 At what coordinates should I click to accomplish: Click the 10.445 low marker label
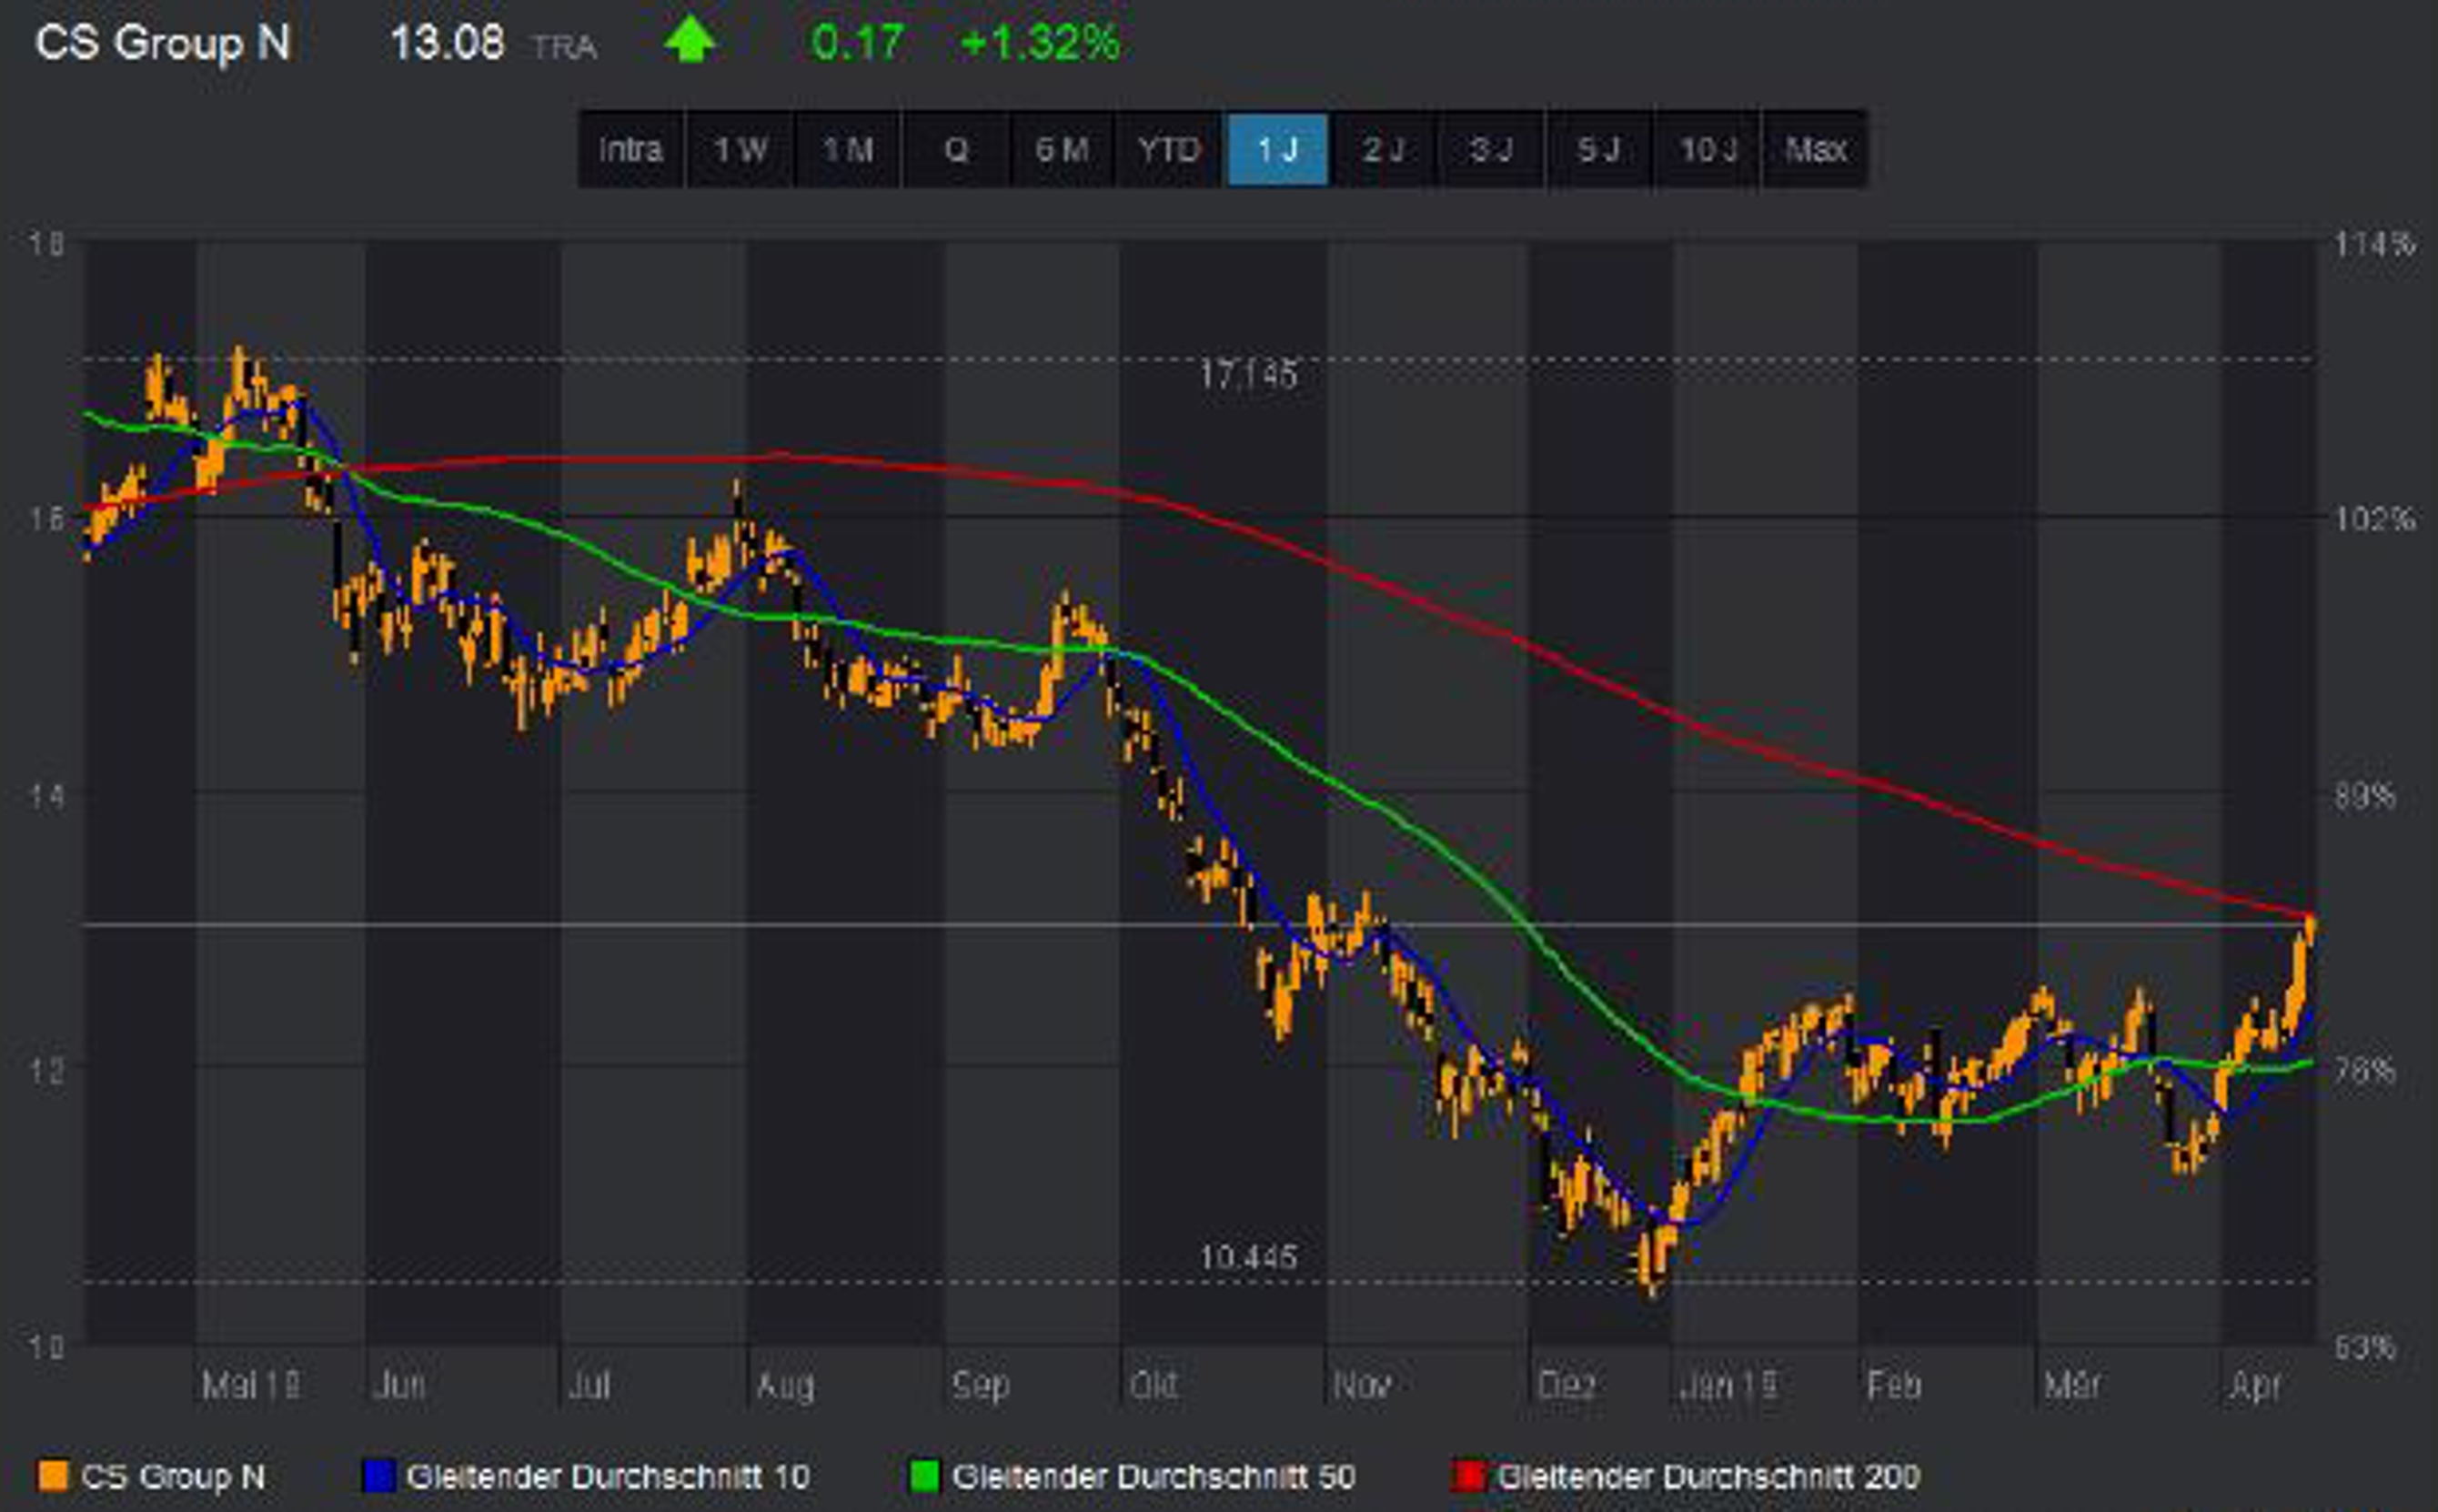coord(1247,1257)
